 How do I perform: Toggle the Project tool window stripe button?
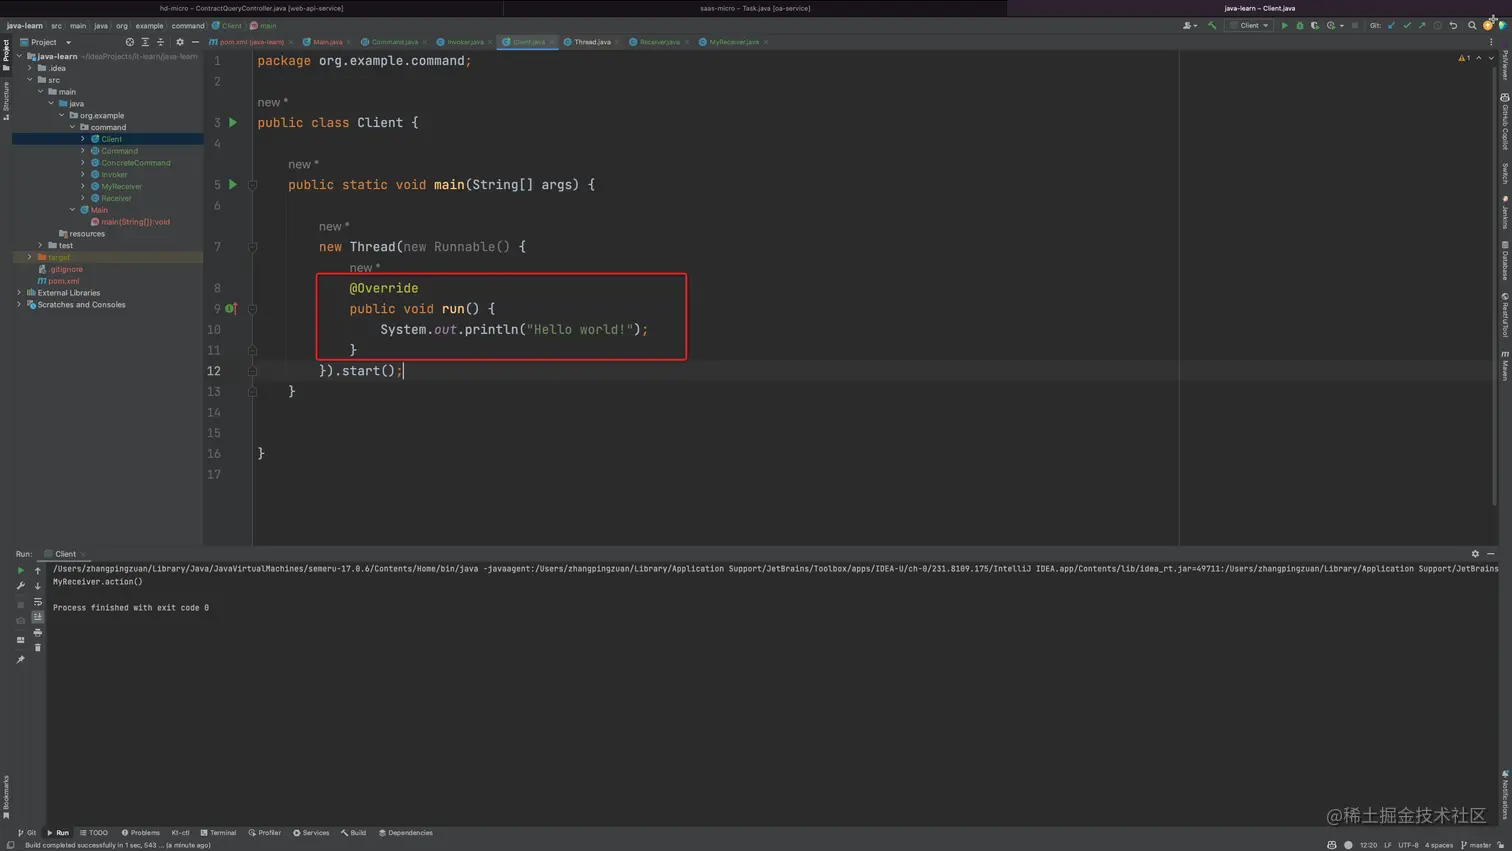coord(6,54)
